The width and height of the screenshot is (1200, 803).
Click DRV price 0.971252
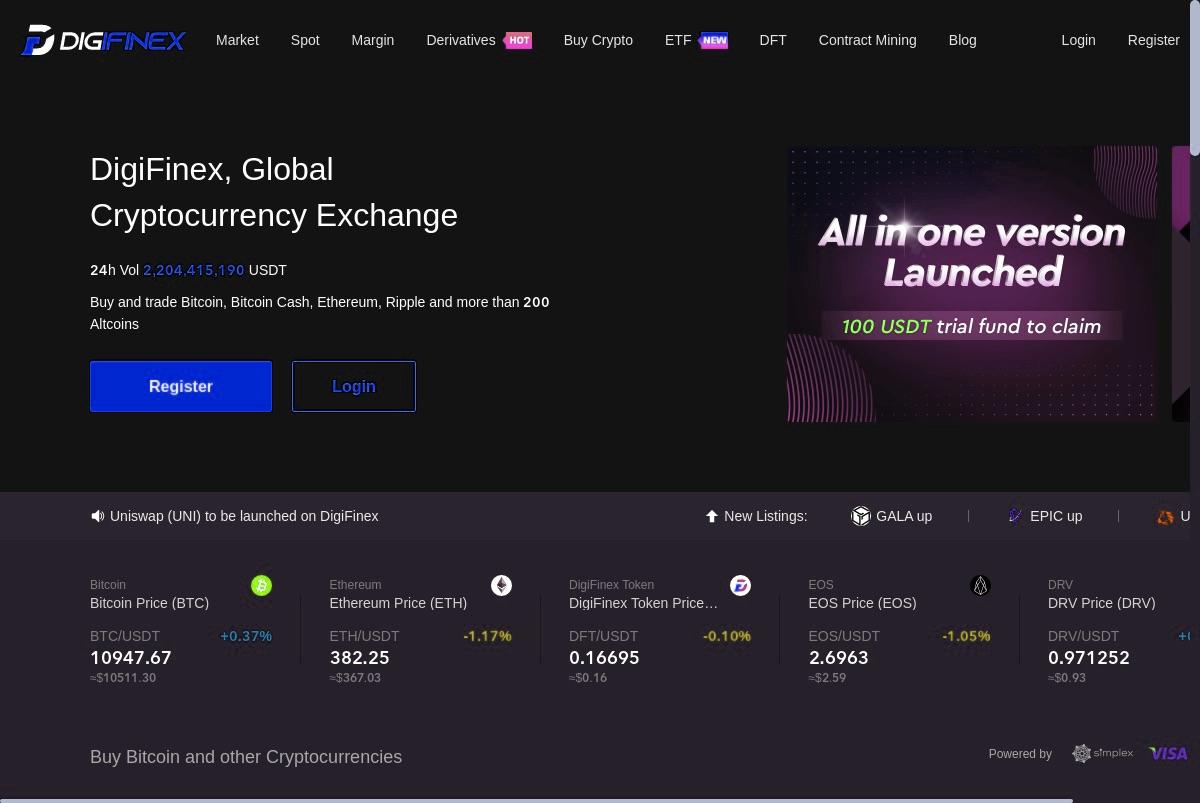[x=1089, y=658]
